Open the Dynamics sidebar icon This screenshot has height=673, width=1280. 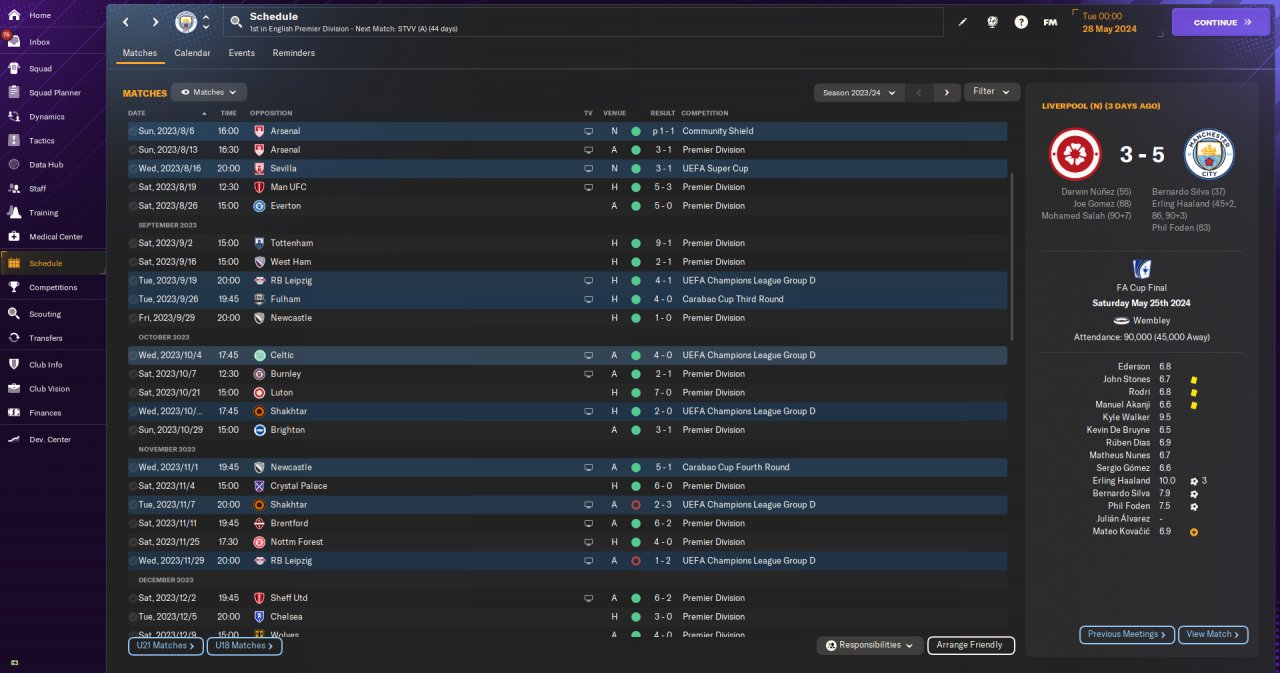pyautogui.click(x=14, y=117)
